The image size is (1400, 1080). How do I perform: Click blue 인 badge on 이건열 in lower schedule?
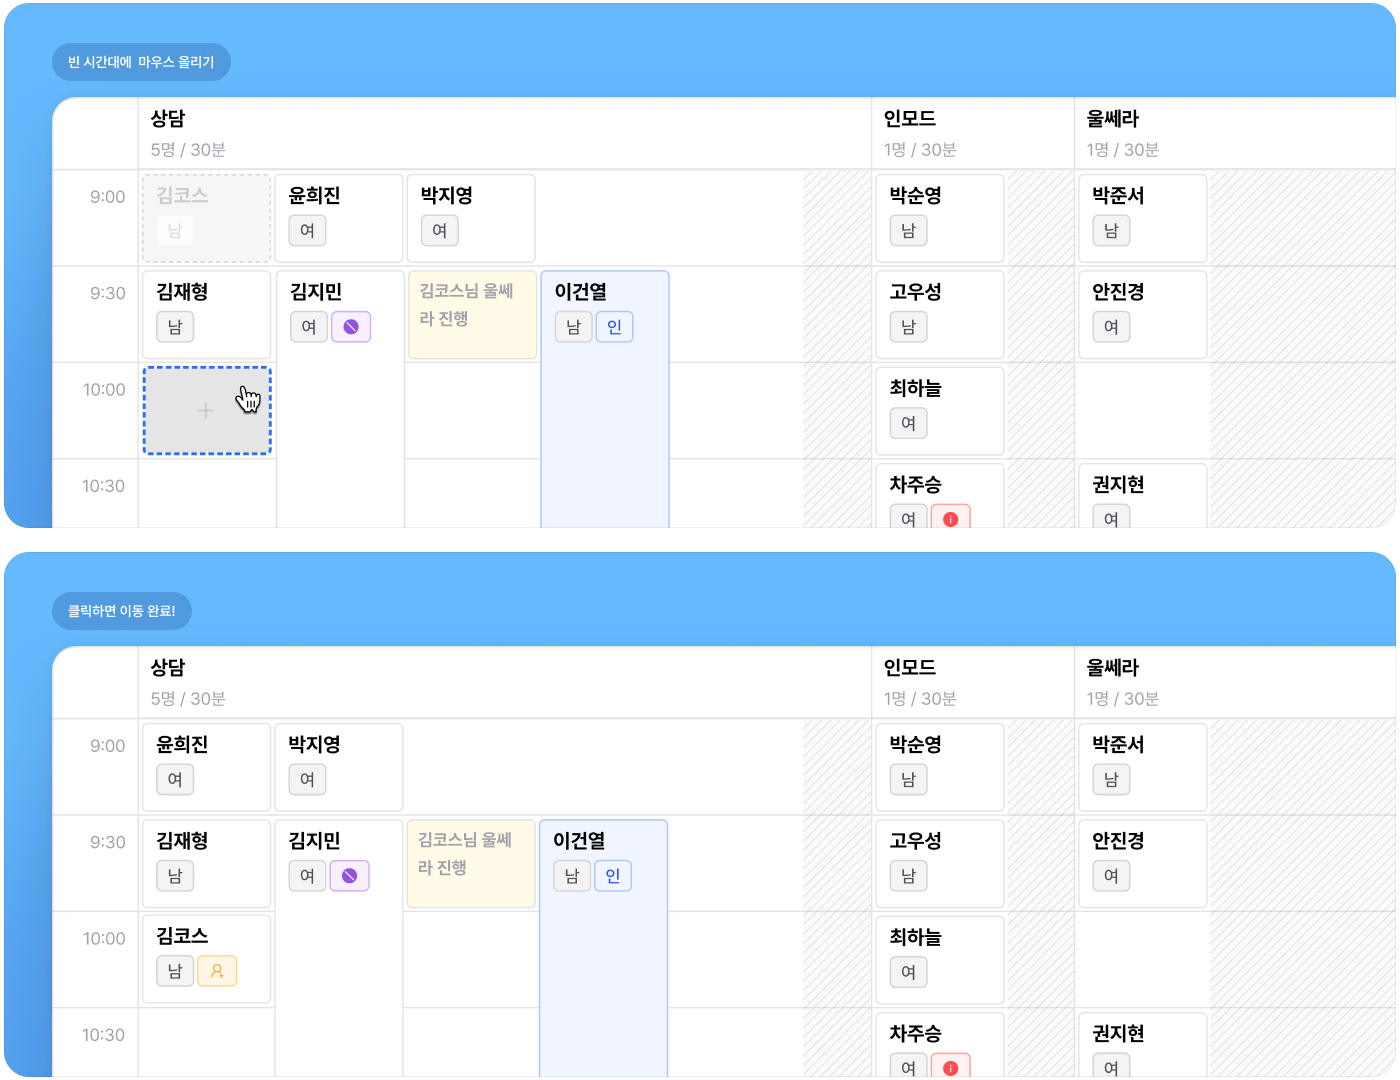(x=612, y=876)
